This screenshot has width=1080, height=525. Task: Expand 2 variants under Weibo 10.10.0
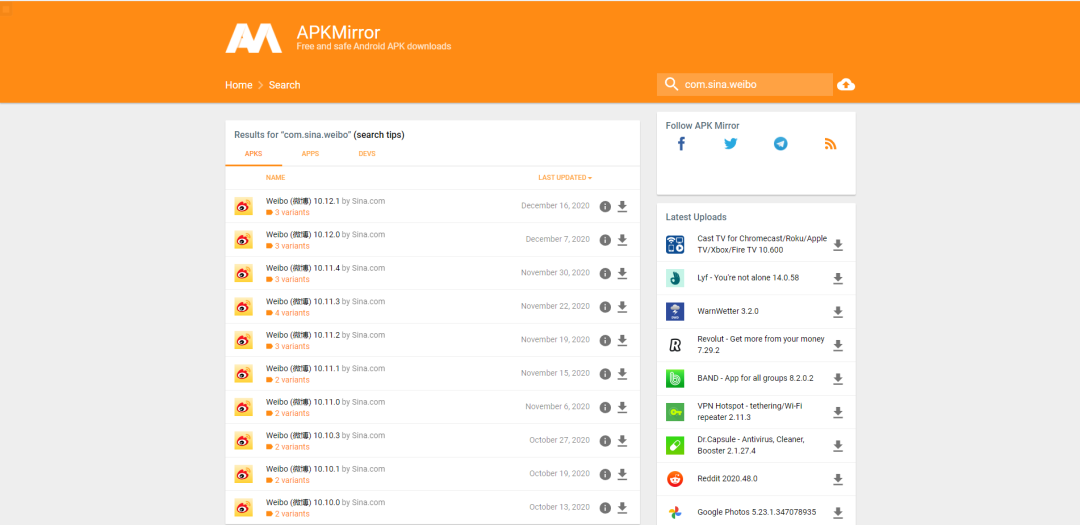(x=287, y=514)
